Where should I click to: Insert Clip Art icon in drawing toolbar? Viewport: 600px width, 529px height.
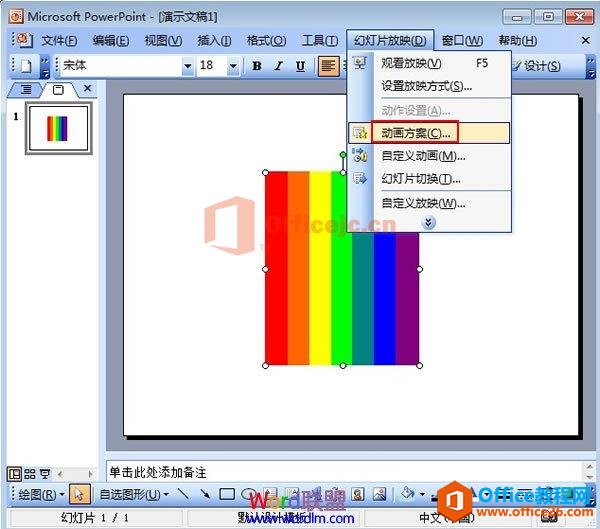[358, 494]
